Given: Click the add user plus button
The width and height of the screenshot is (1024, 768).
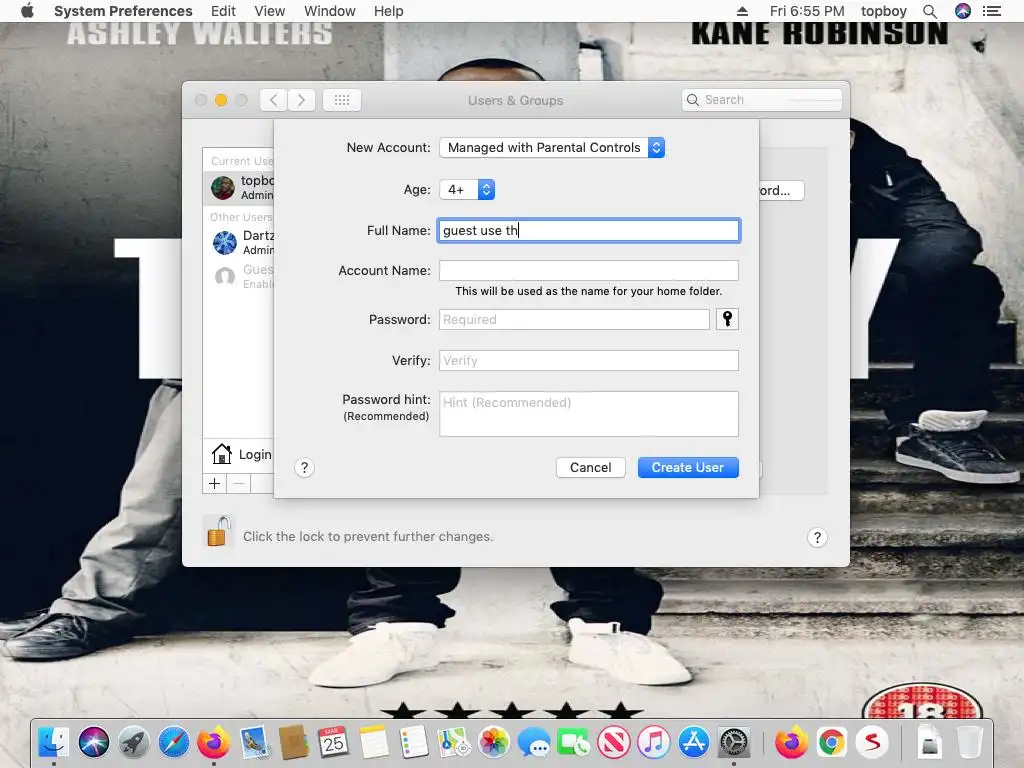Looking at the screenshot, I should pos(214,484).
